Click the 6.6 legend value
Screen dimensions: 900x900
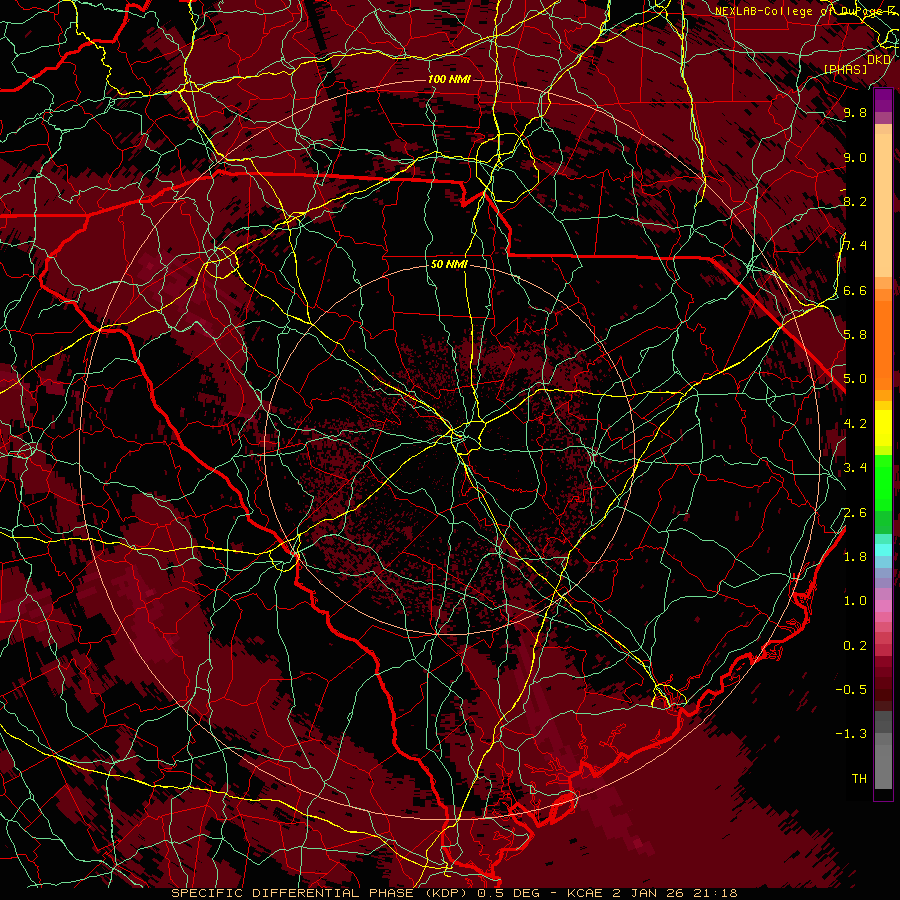click(x=855, y=290)
